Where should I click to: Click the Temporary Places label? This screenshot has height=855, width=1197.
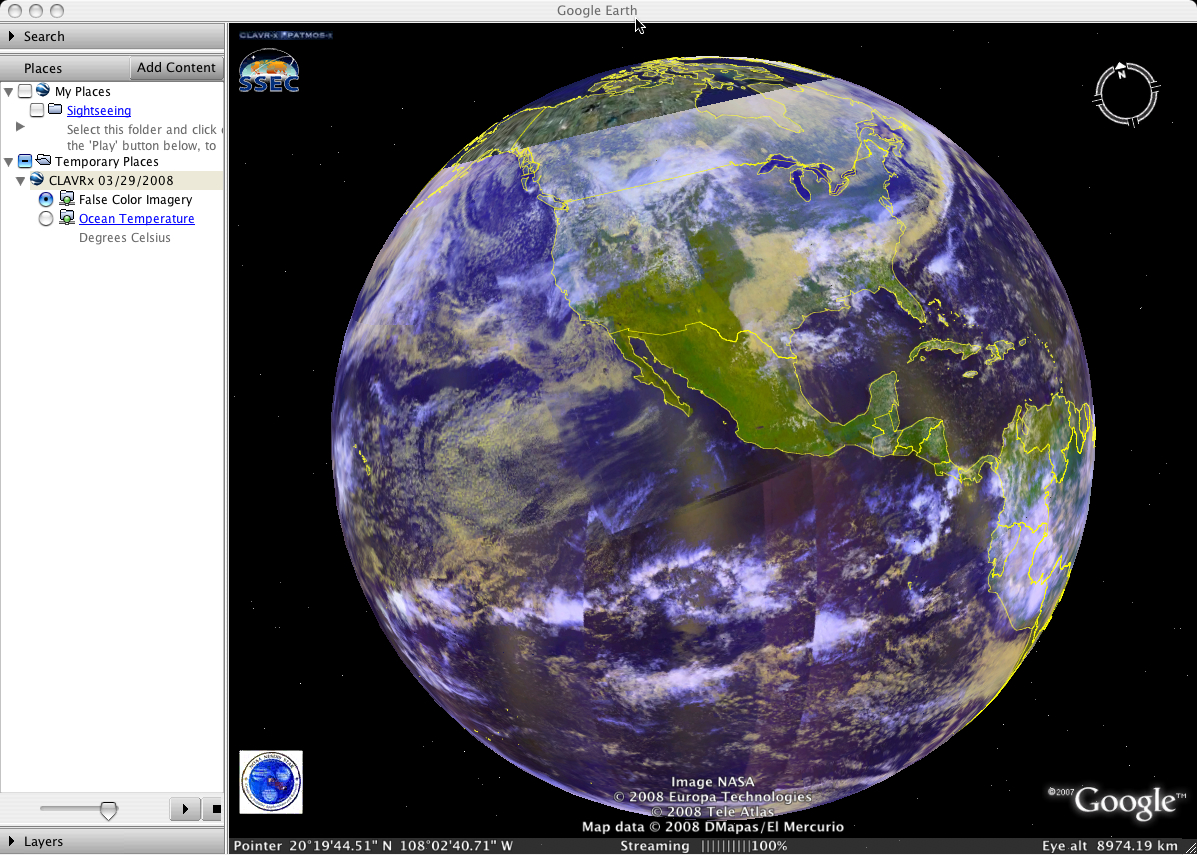[x=107, y=161]
